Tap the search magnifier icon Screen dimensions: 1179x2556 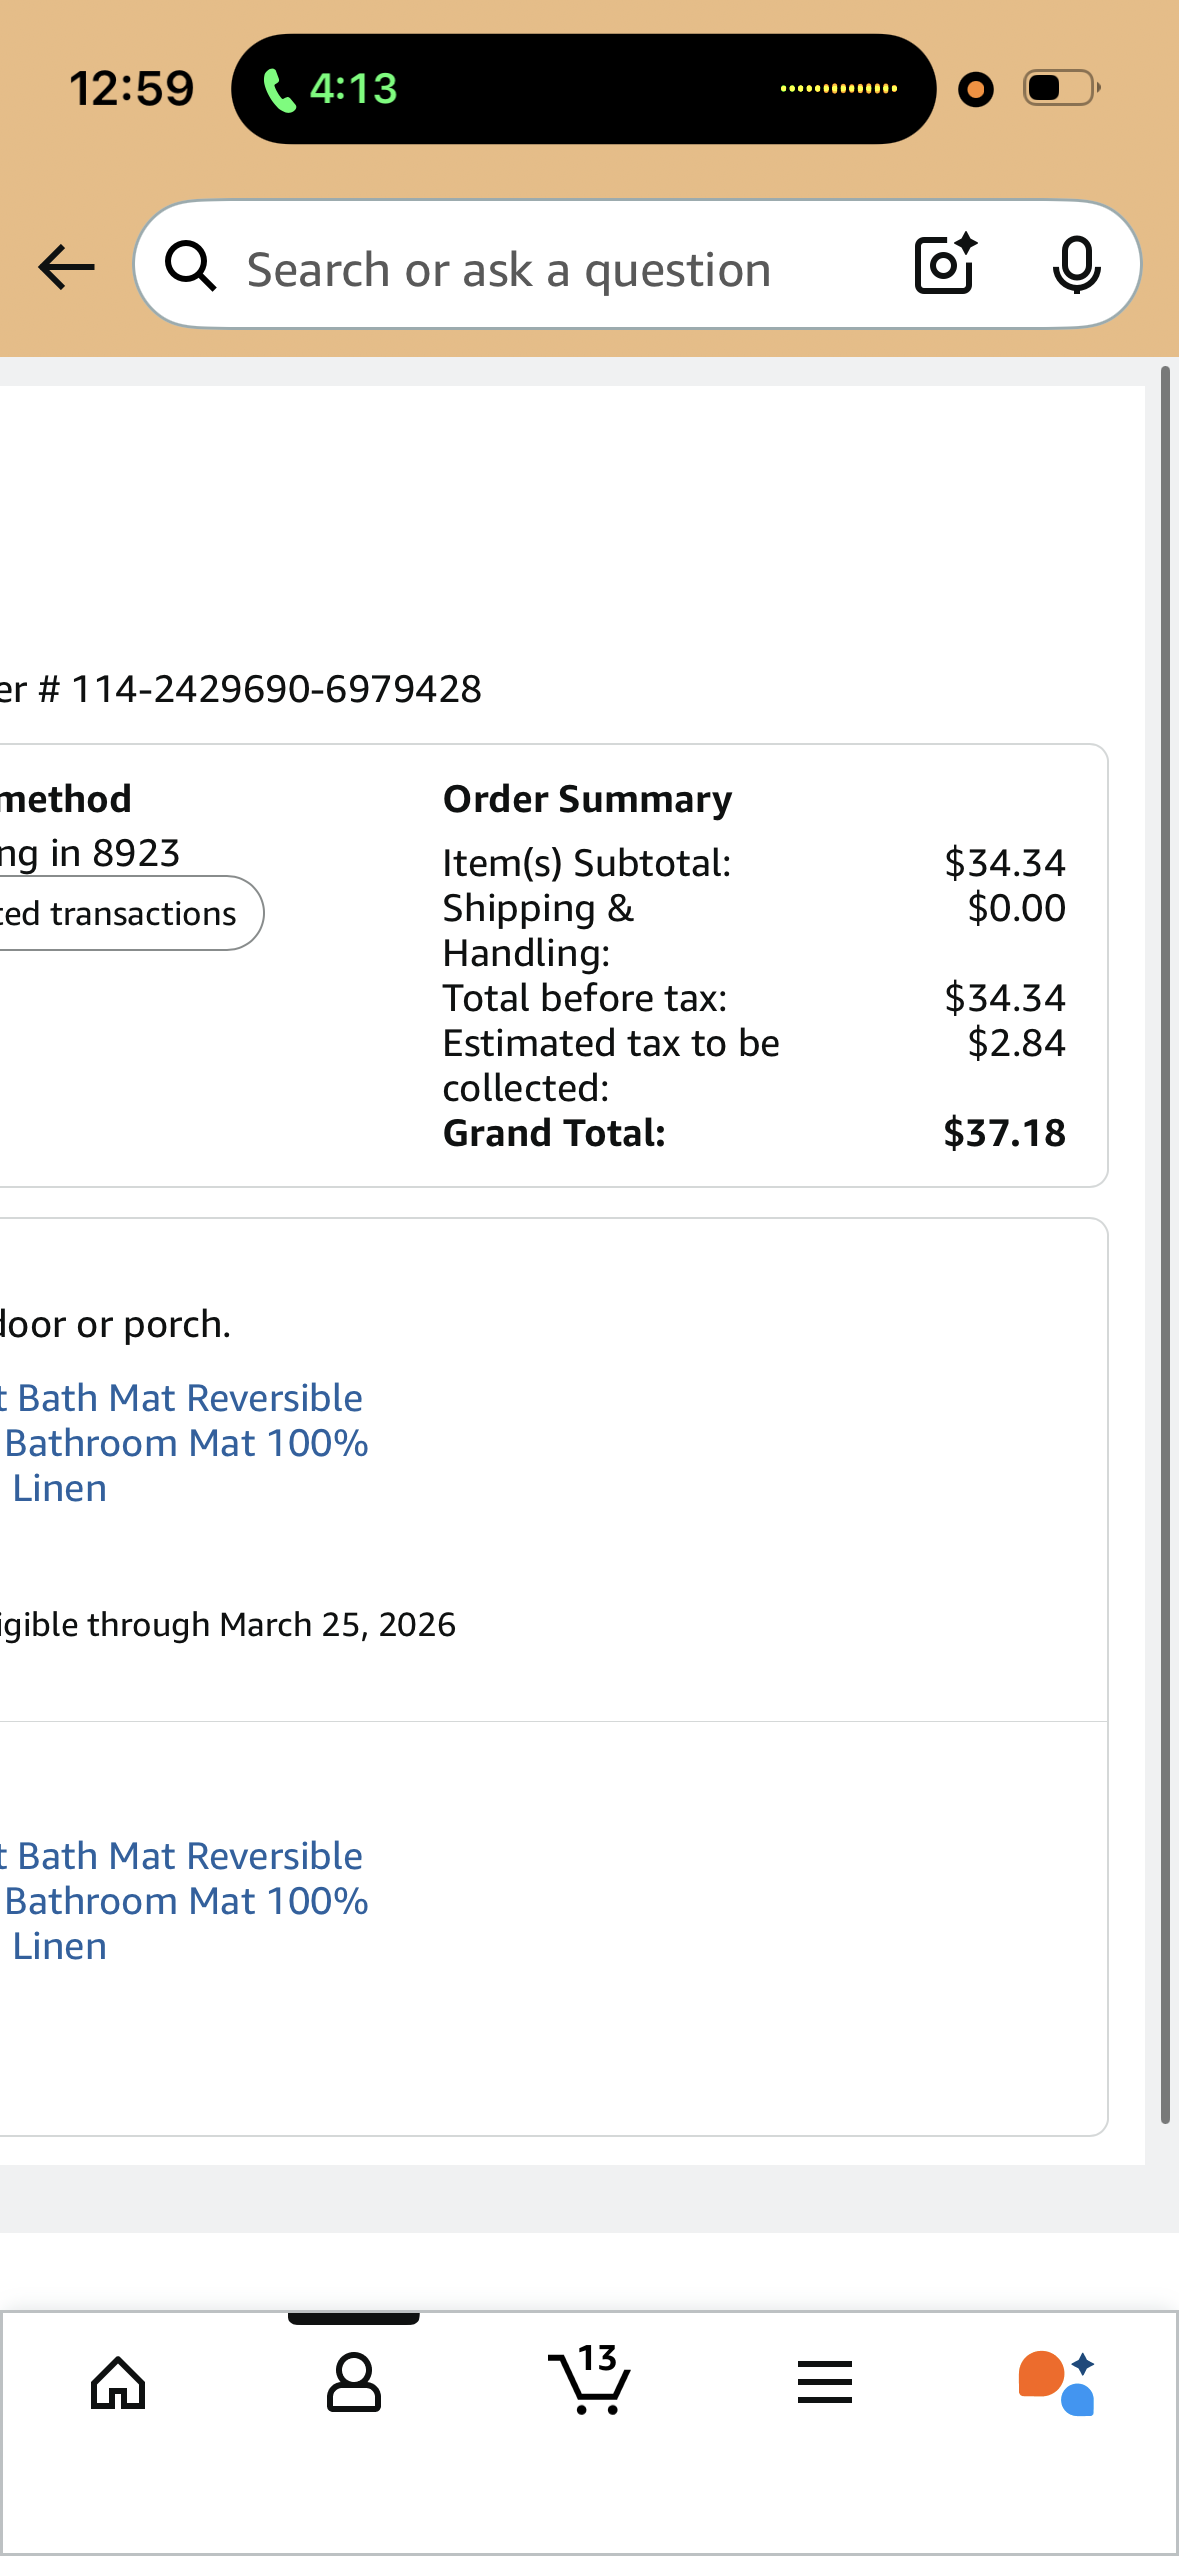coord(190,266)
